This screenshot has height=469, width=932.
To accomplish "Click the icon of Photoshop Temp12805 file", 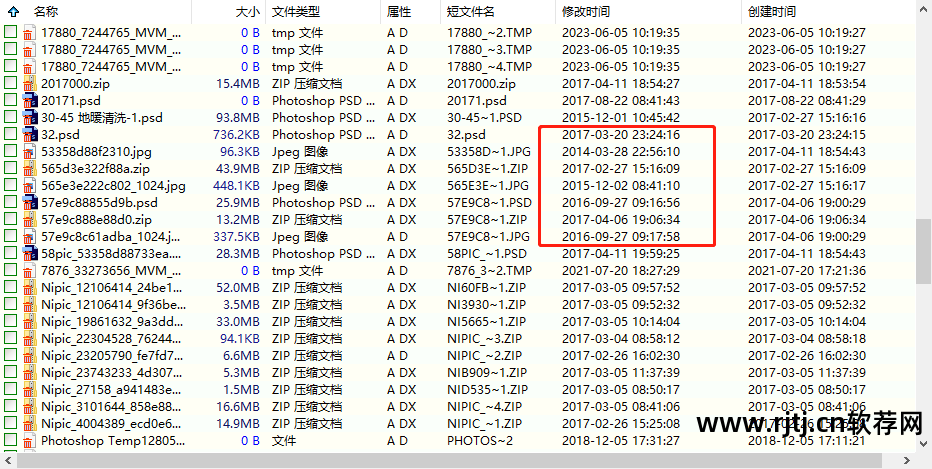I will pyautogui.click(x=29, y=441).
